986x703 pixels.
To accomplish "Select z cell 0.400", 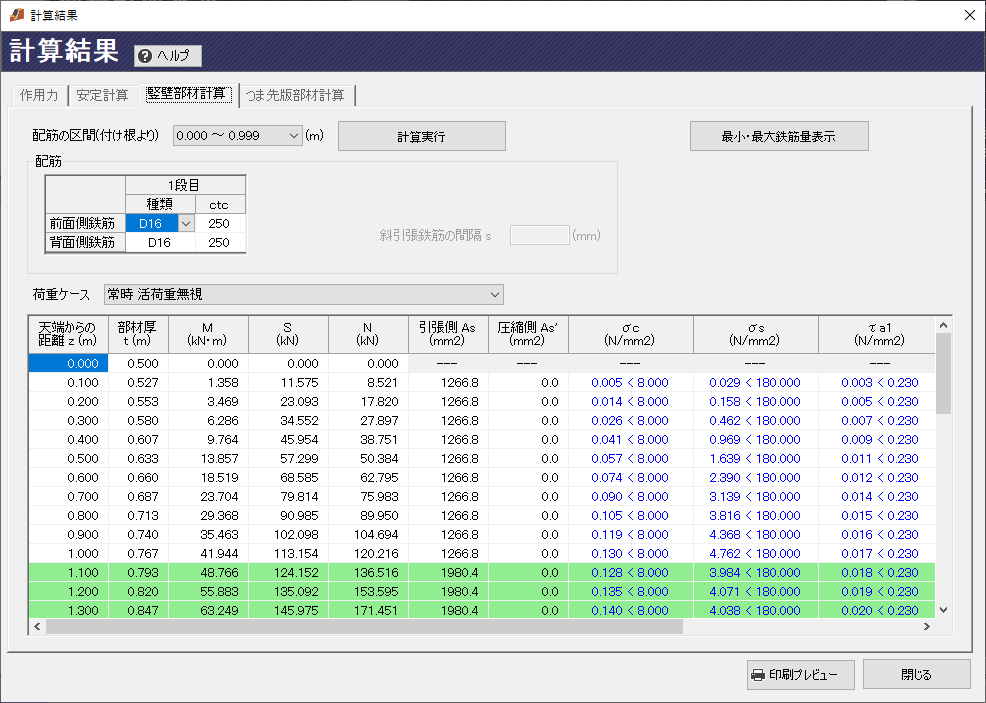I will pos(69,440).
